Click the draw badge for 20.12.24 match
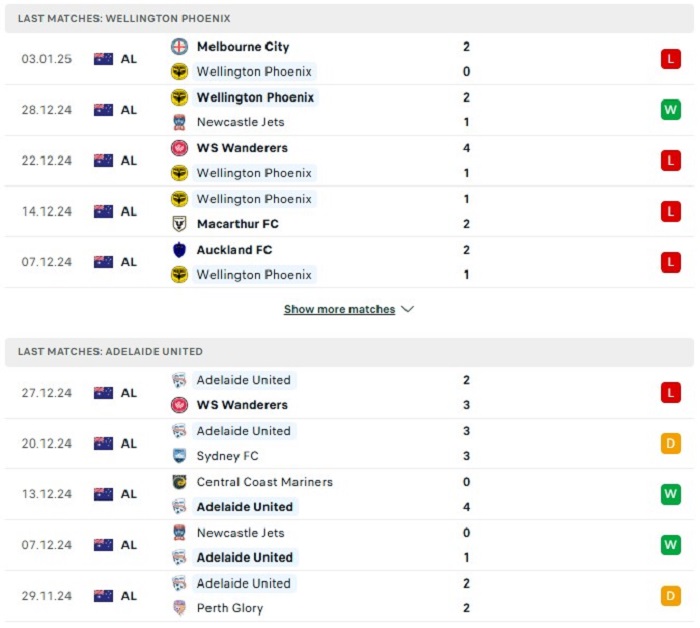The image size is (700, 628). tap(671, 443)
